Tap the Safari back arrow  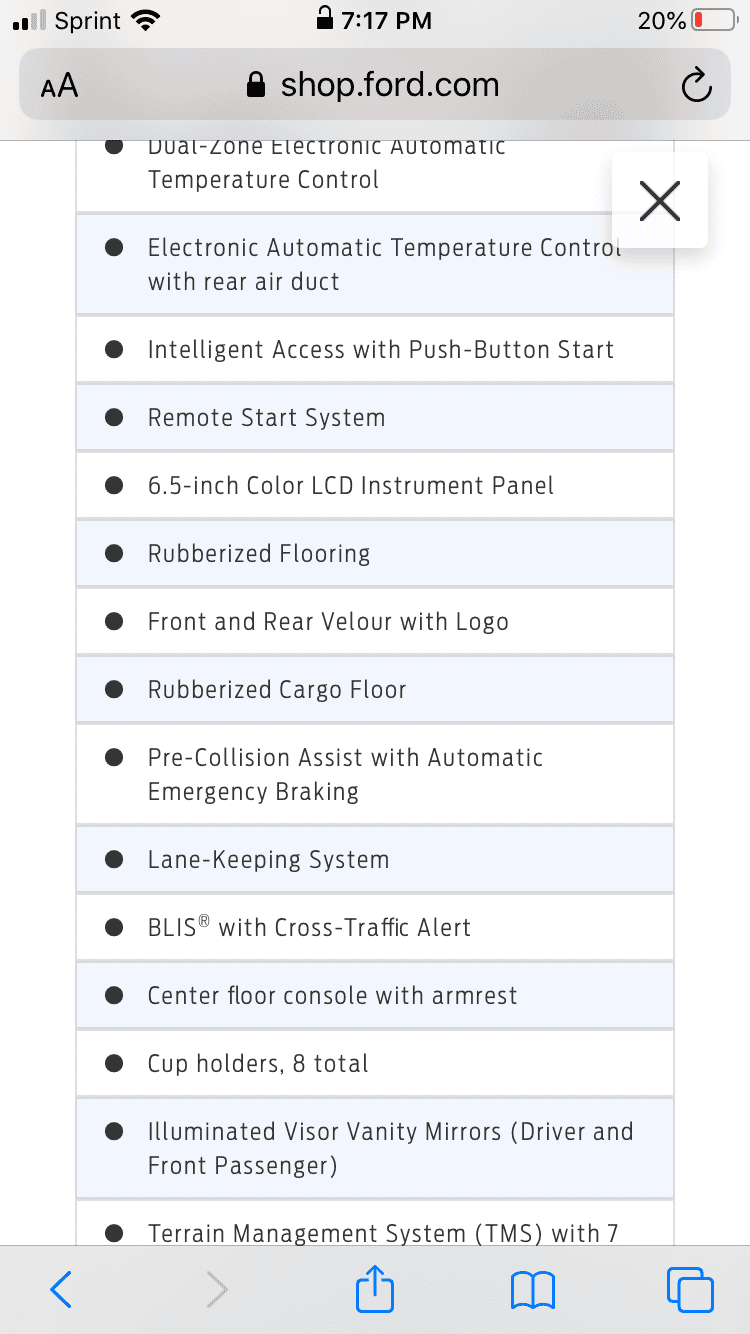click(61, 1290)
